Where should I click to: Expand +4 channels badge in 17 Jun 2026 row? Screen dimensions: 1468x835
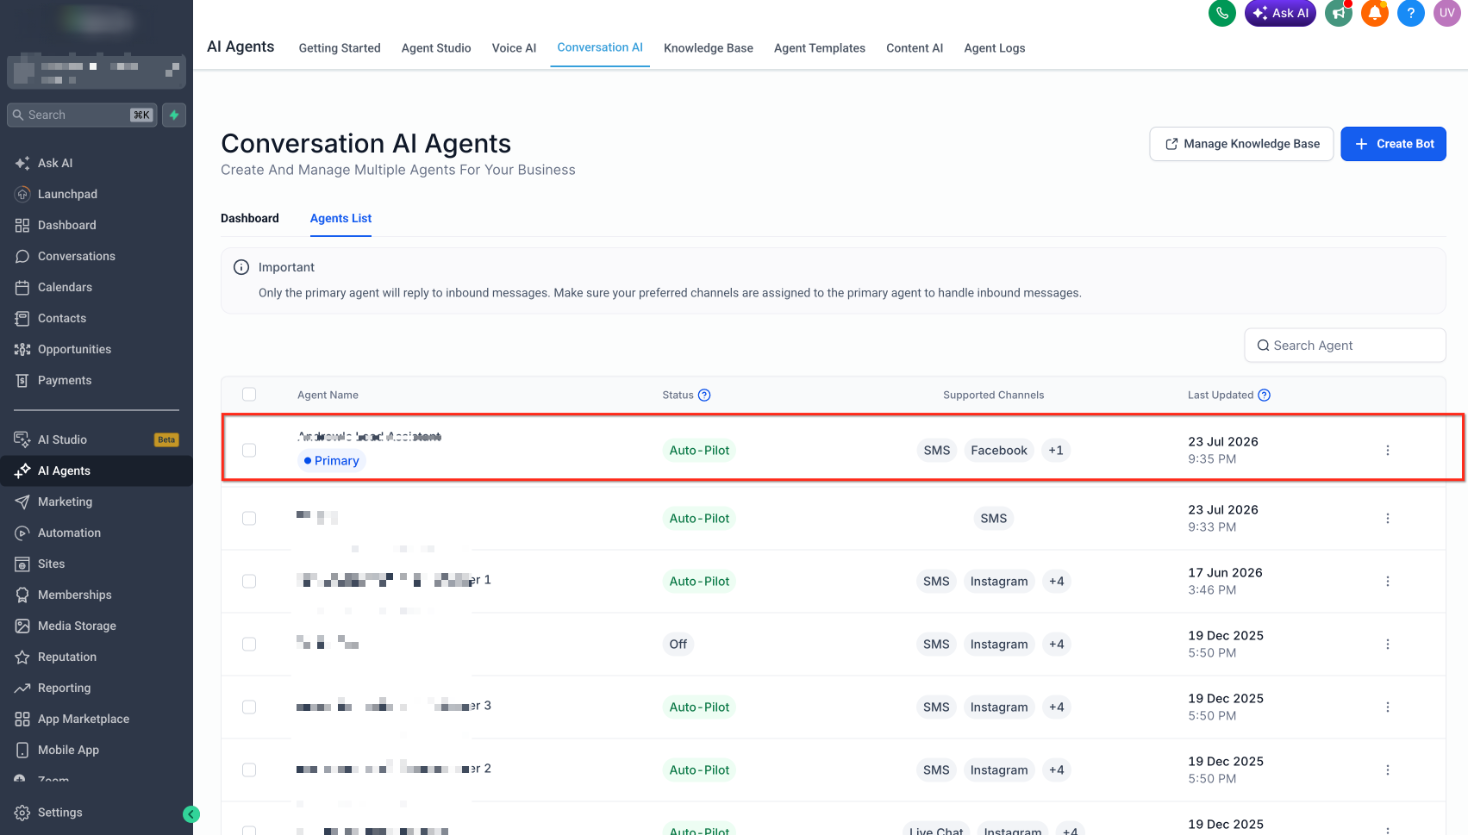(x=1057, y=581)
